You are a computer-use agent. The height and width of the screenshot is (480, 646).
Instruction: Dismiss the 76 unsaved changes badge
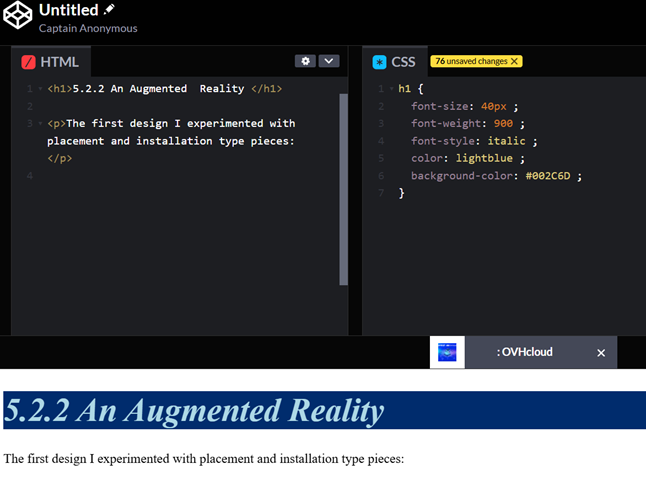[514, 61]
